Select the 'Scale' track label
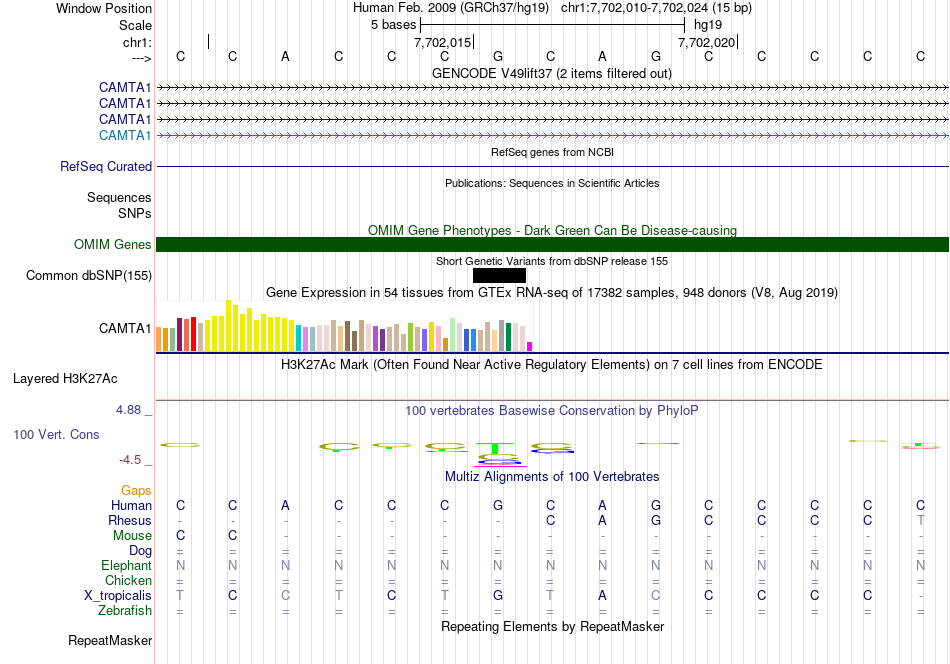The width and height of the screenshot is (950, 664). click(135, 25)
